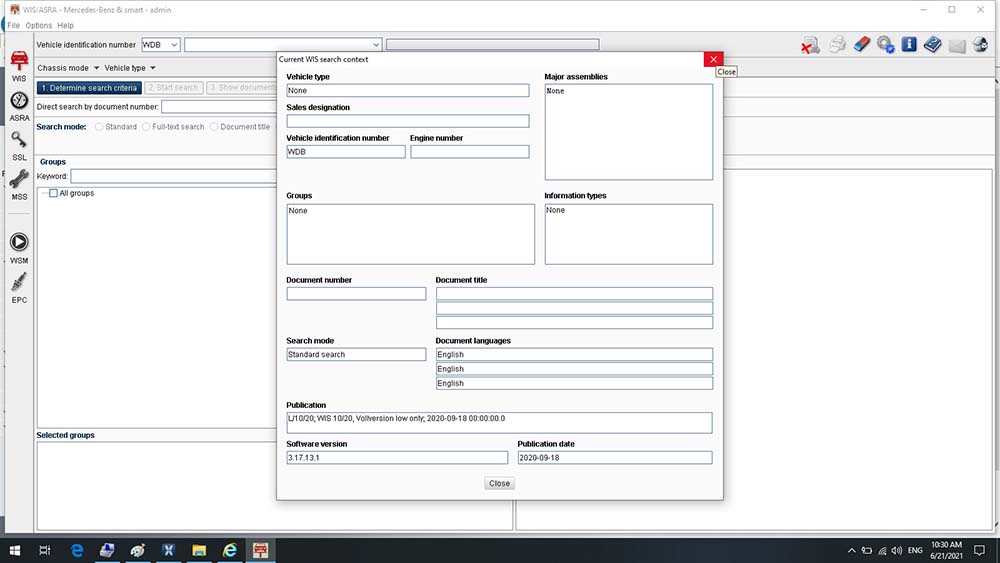Click the Information types list box

click(629, 234)
